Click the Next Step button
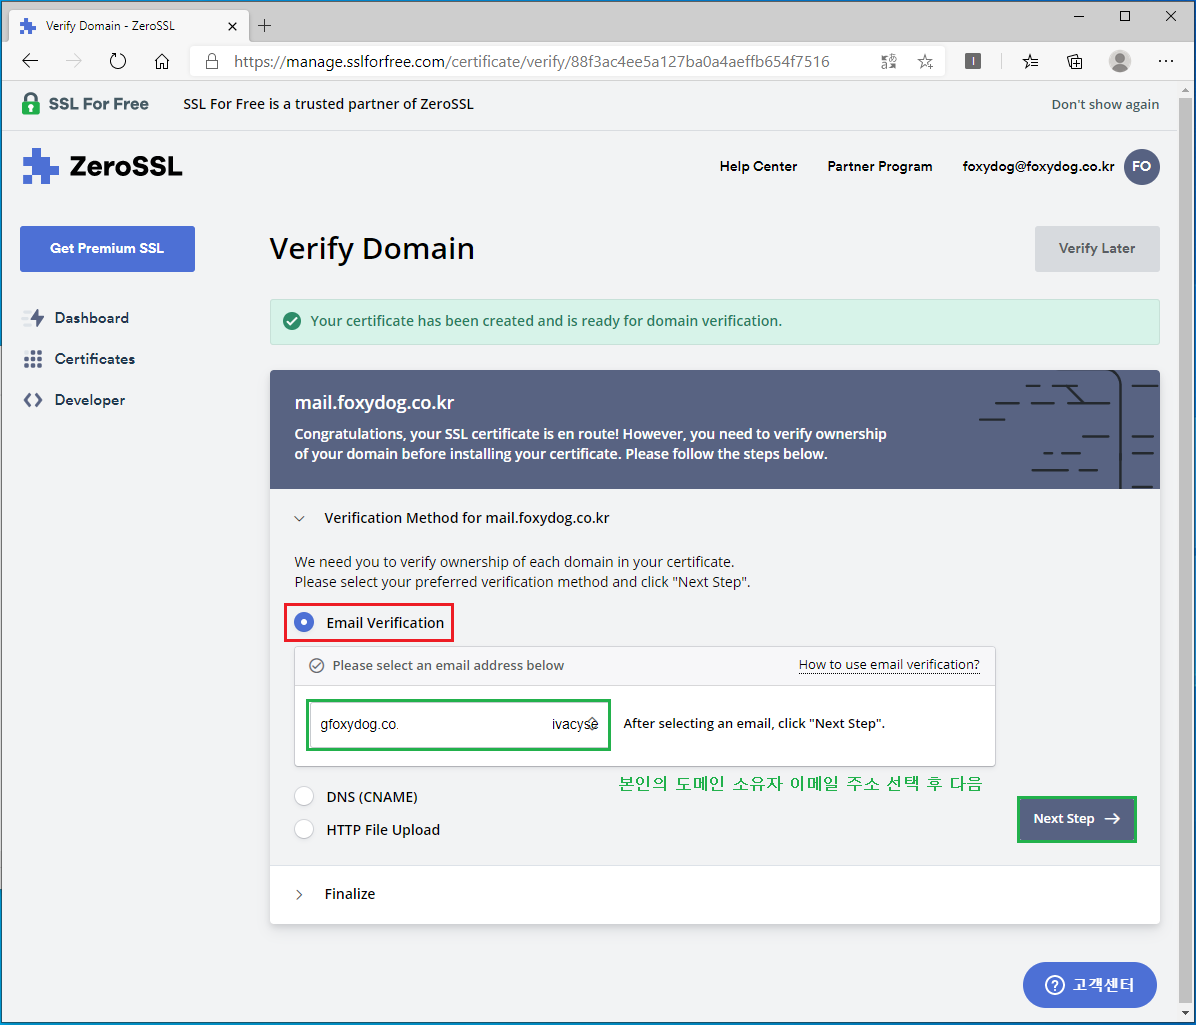This screenshot has height=1025, width=1196. tap(1076, 819)
